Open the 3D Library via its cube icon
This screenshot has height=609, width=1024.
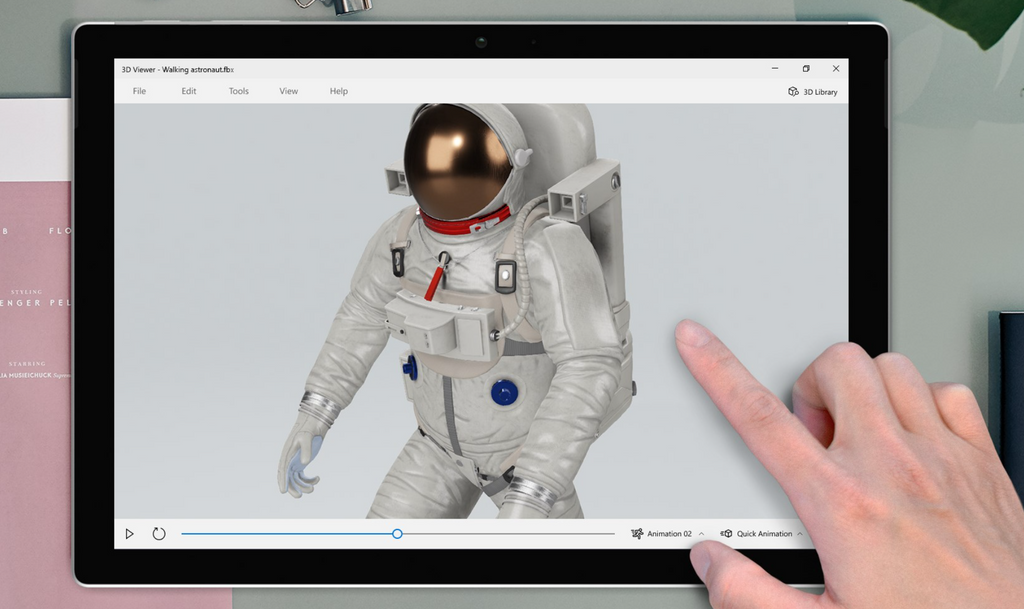[791, 91]
